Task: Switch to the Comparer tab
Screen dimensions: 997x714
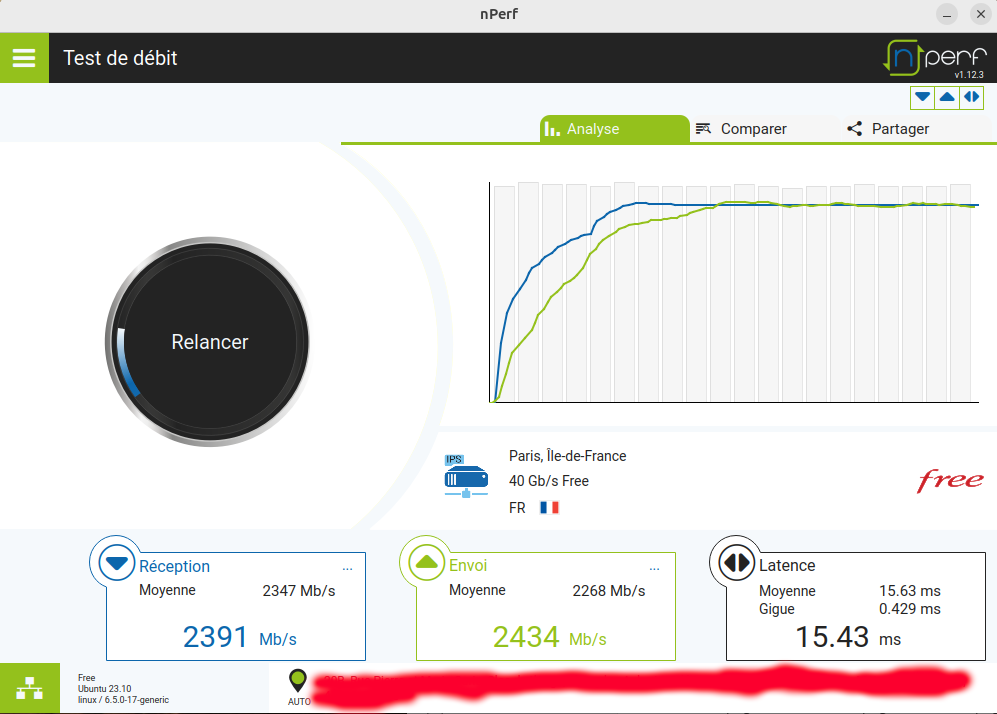Action: (x=742, y=129)
